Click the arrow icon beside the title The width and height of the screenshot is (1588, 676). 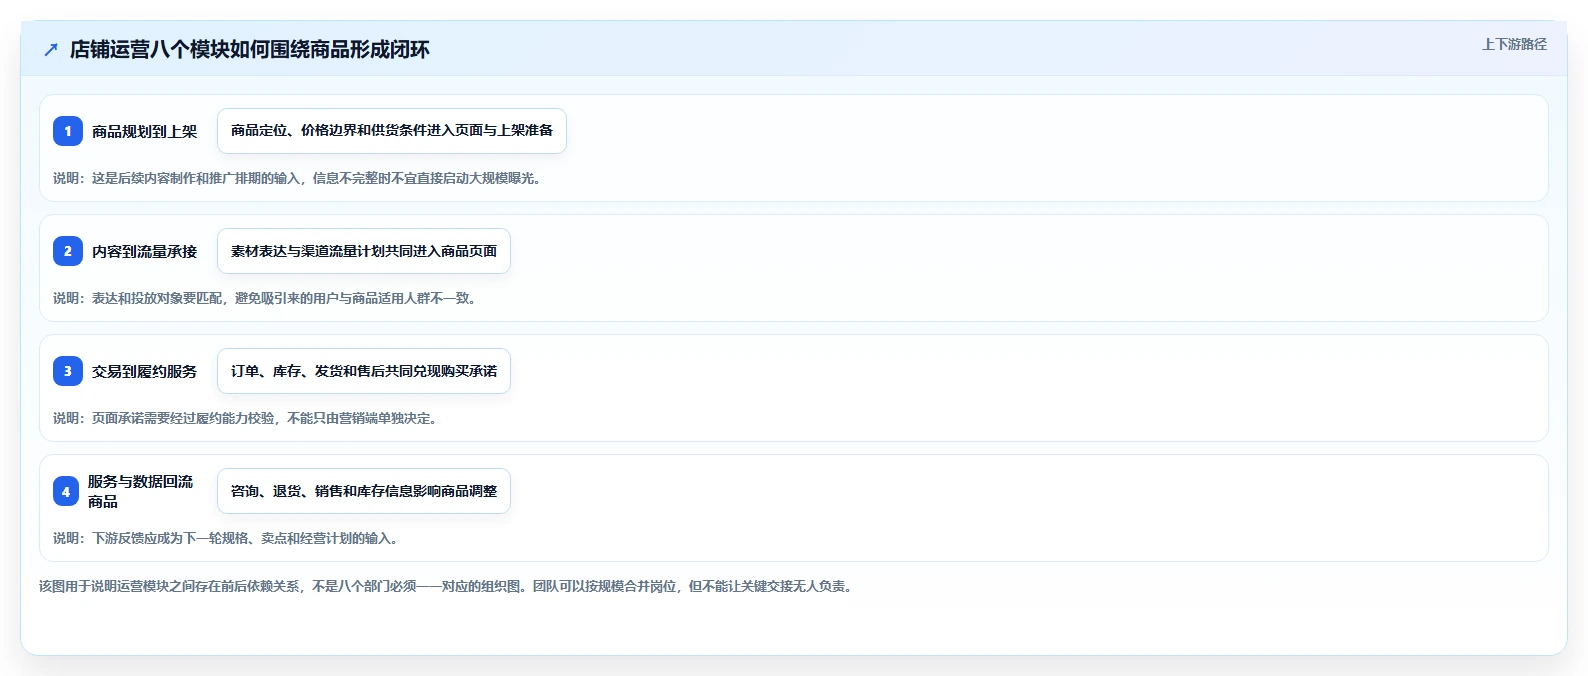click(x=51, y=50)
